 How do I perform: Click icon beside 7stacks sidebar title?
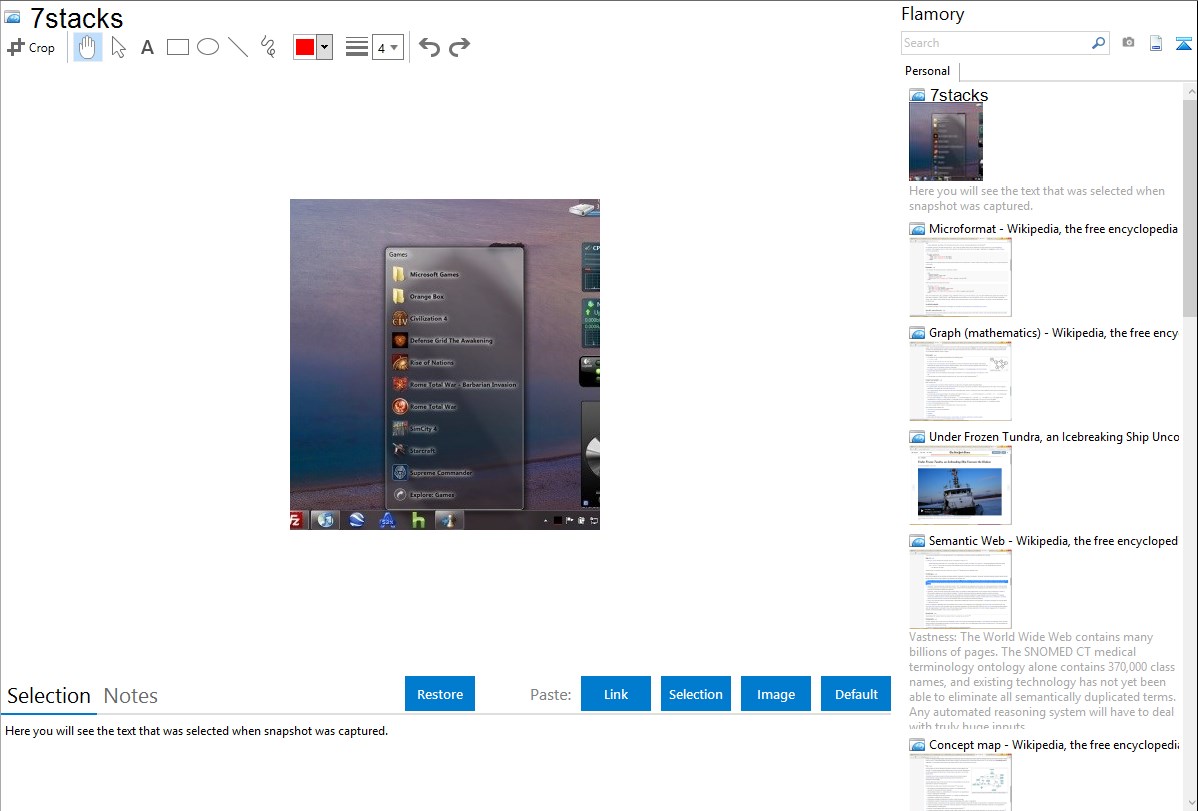(917, 95)
